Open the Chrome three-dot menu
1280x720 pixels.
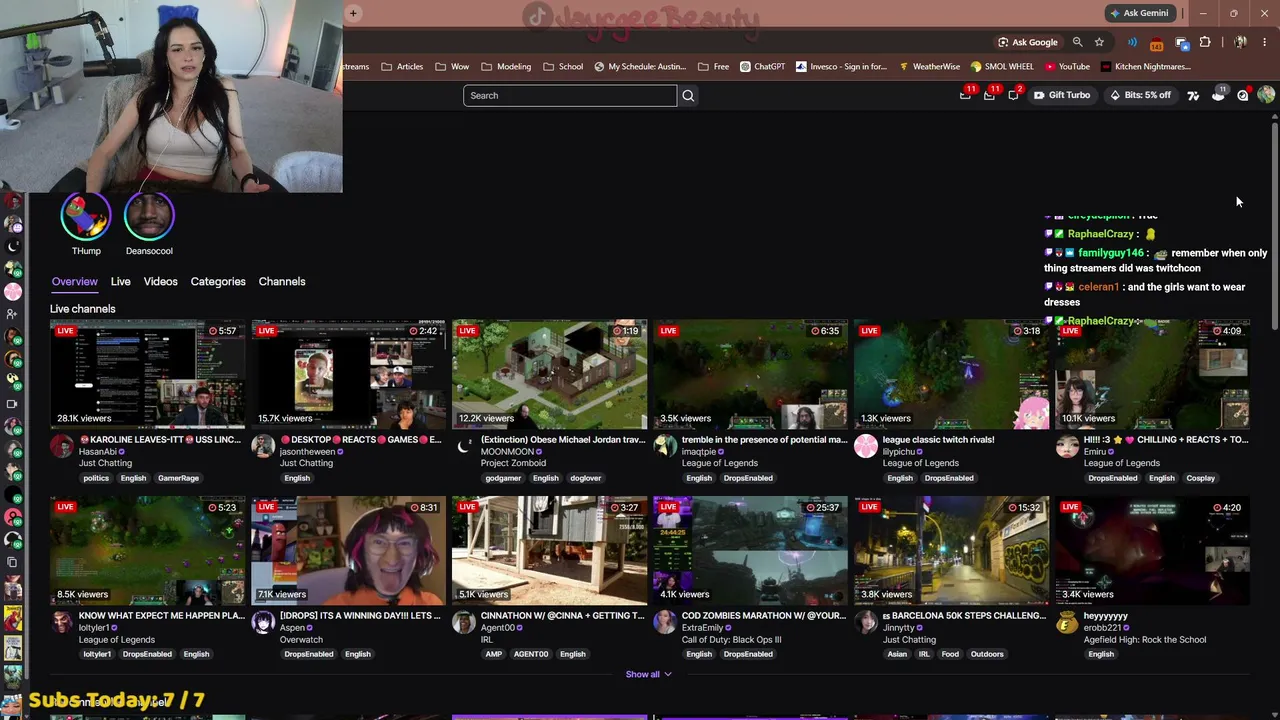pos(1264,42)
